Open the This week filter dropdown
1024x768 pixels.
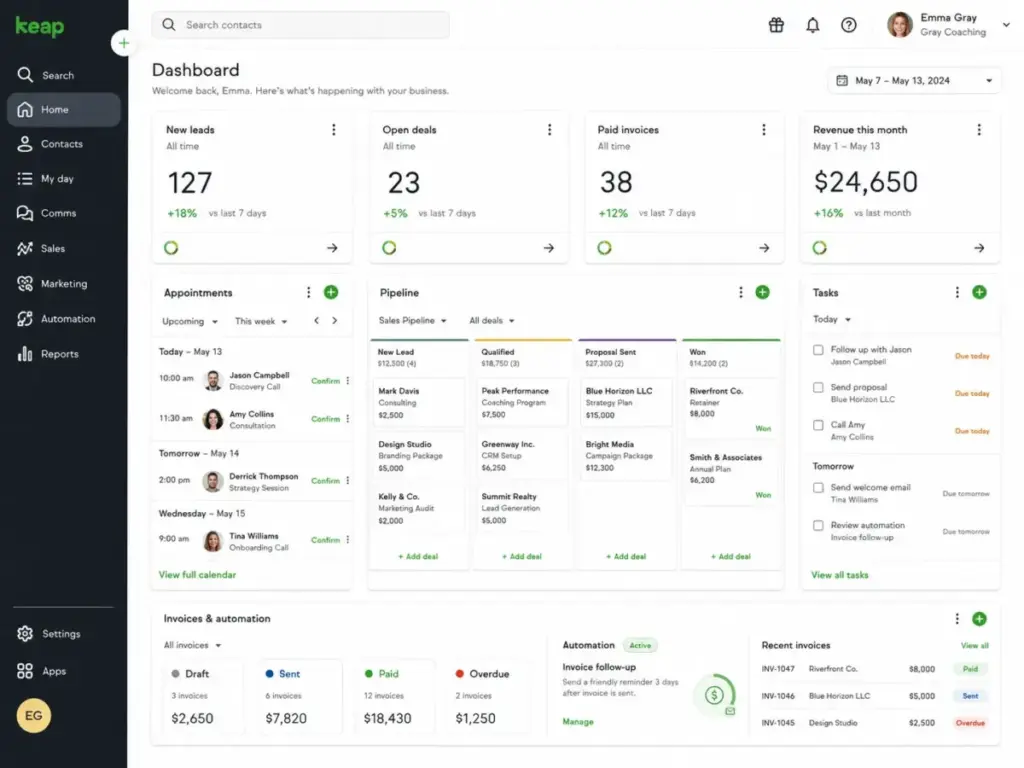tap(261, 321)
